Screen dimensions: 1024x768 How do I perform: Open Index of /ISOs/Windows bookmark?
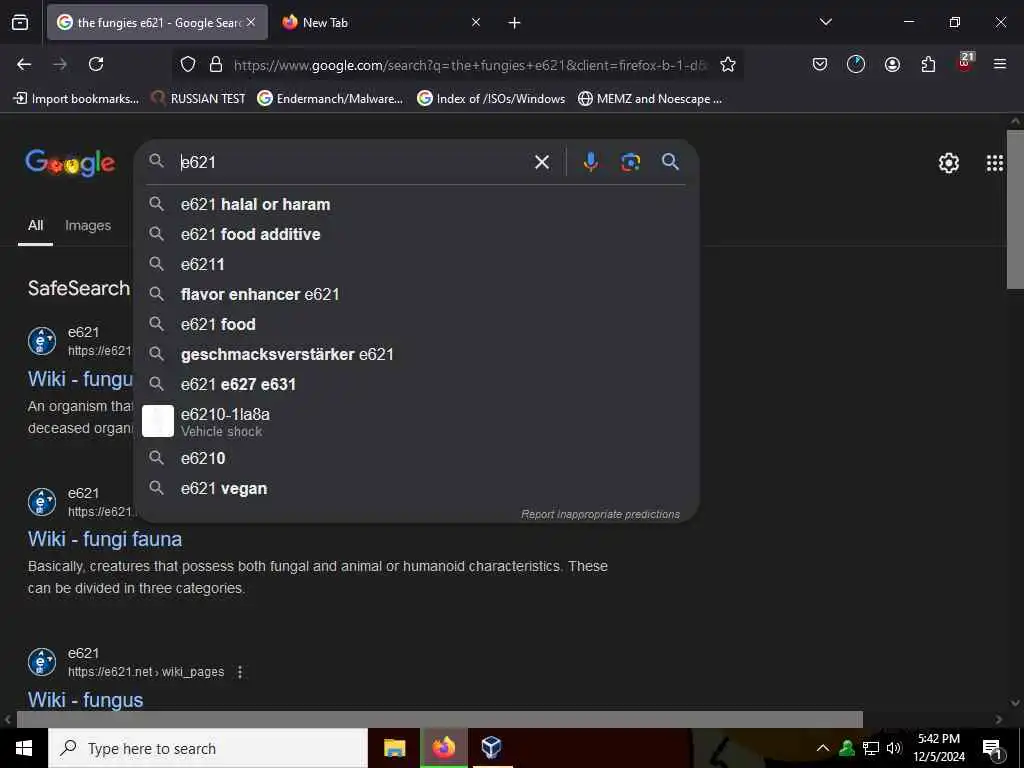click(x=491, y=99)
